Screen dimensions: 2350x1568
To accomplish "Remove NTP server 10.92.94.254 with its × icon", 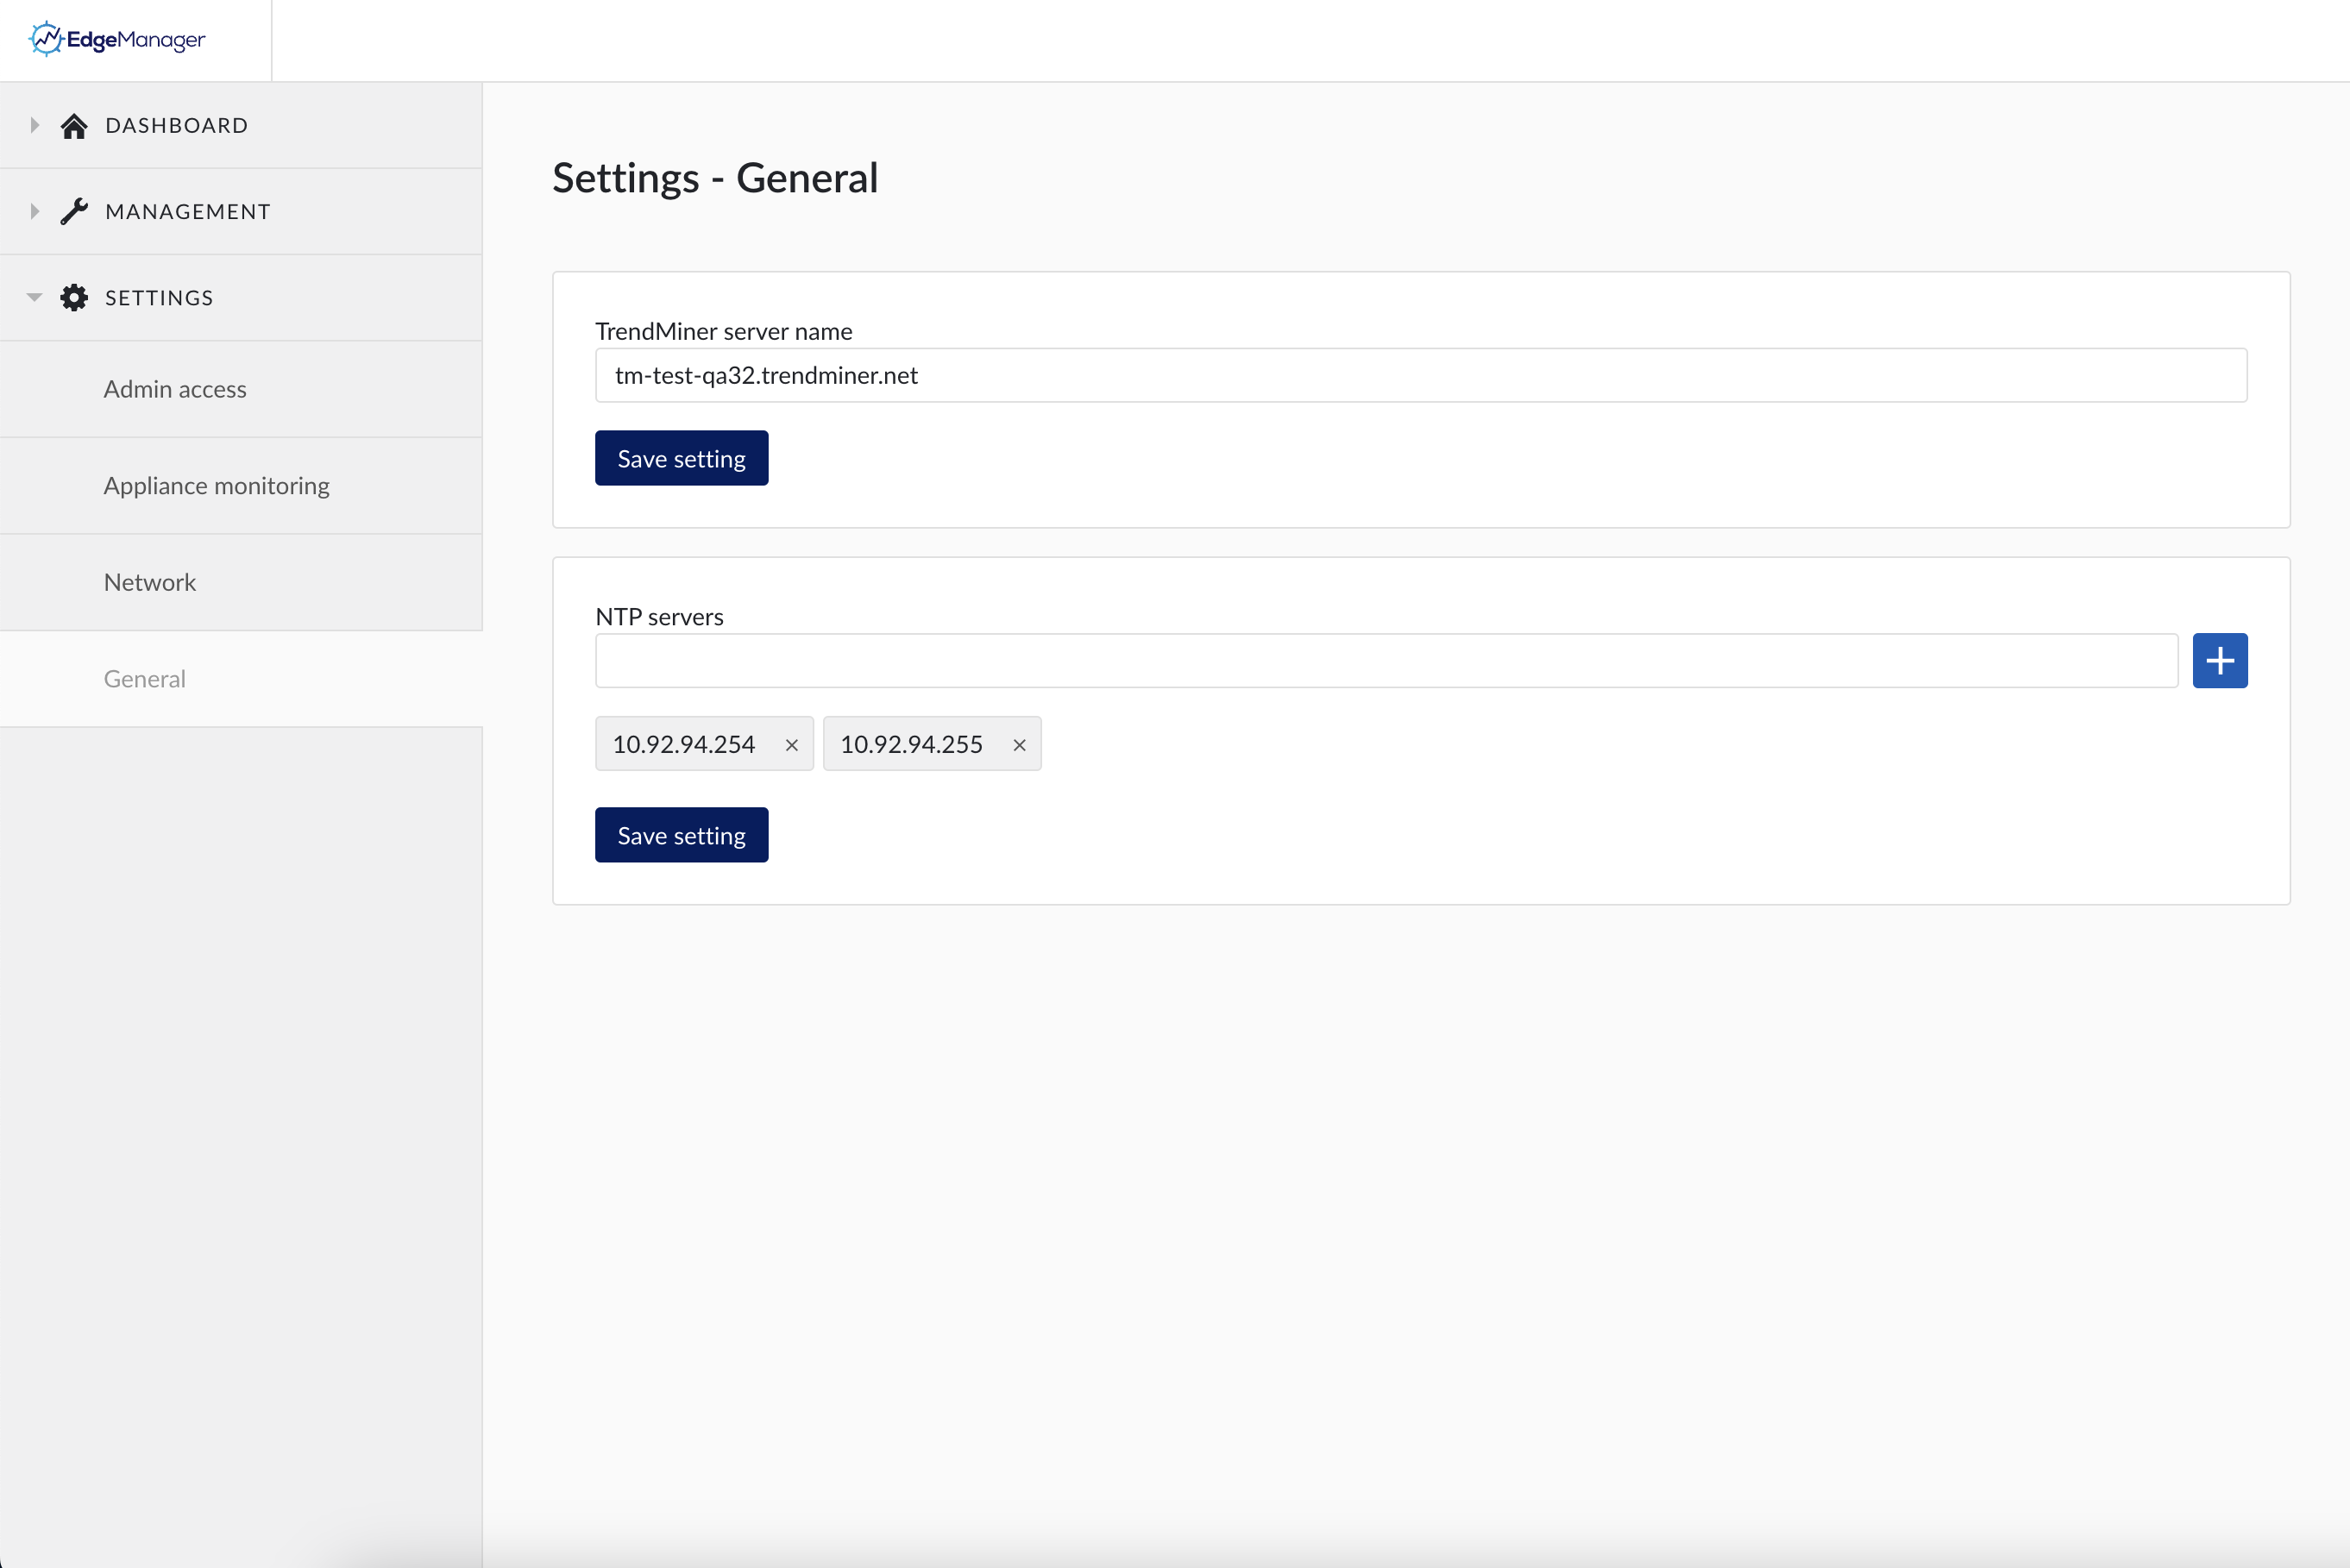I will click(x=791, y=744).
